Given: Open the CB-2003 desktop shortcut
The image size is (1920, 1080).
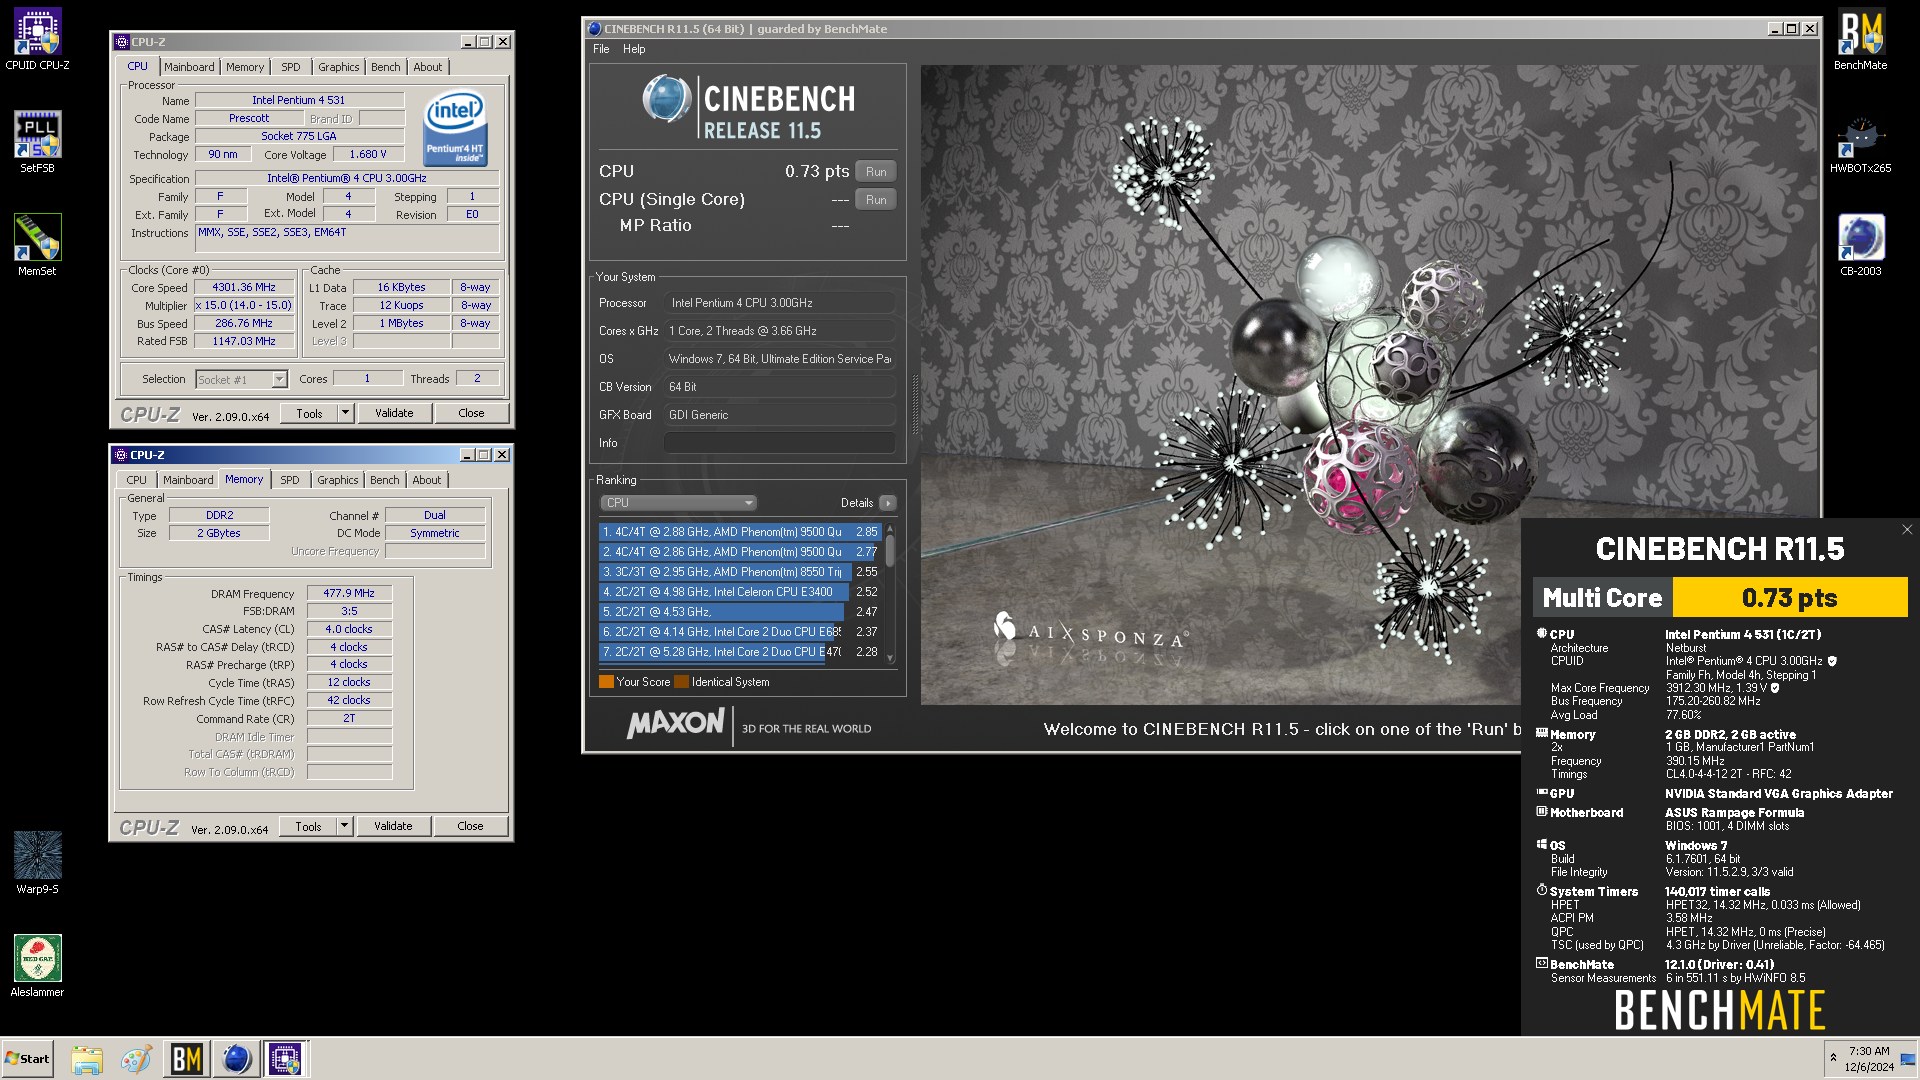Looking at the screenshot, I should 1860,245.
